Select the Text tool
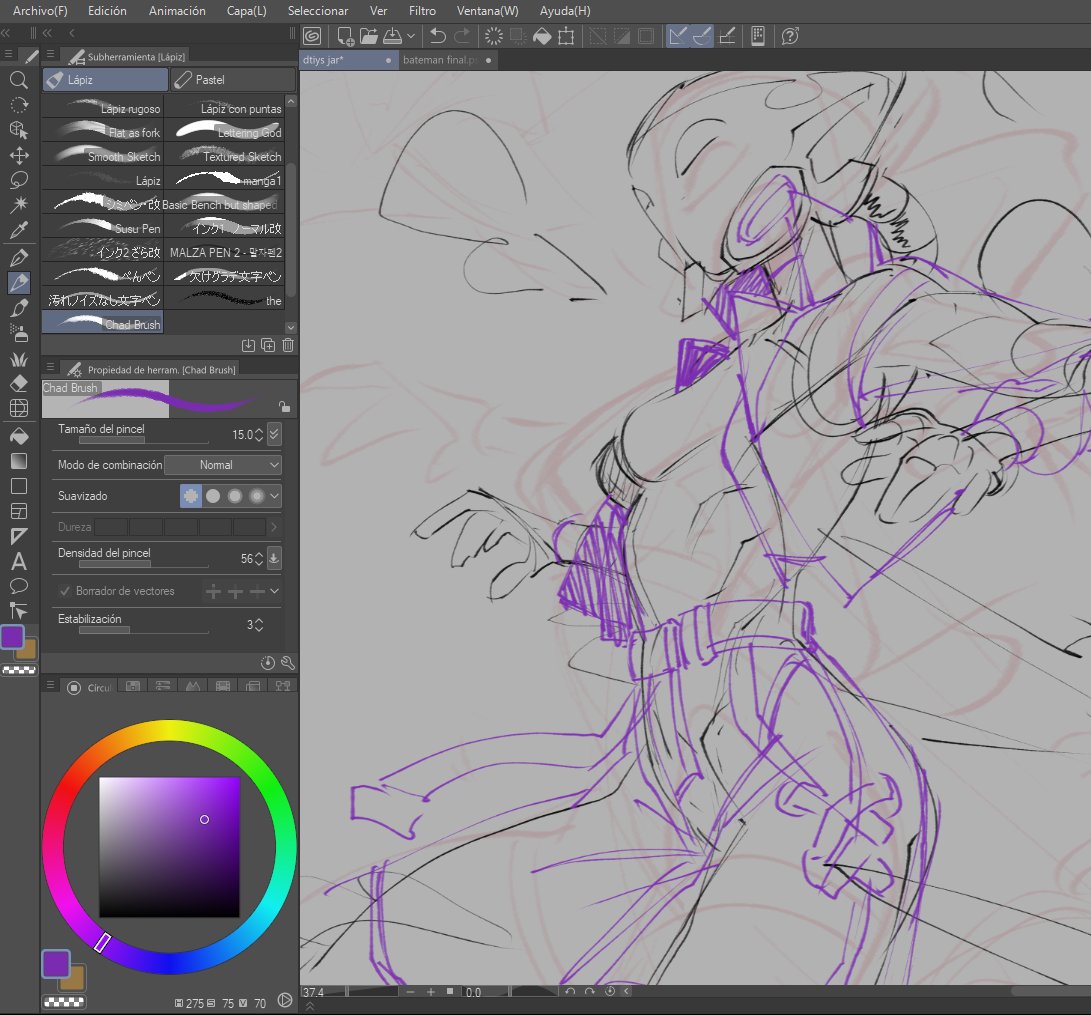The height and width of the screenshot is (1015, 1091). 19,561
